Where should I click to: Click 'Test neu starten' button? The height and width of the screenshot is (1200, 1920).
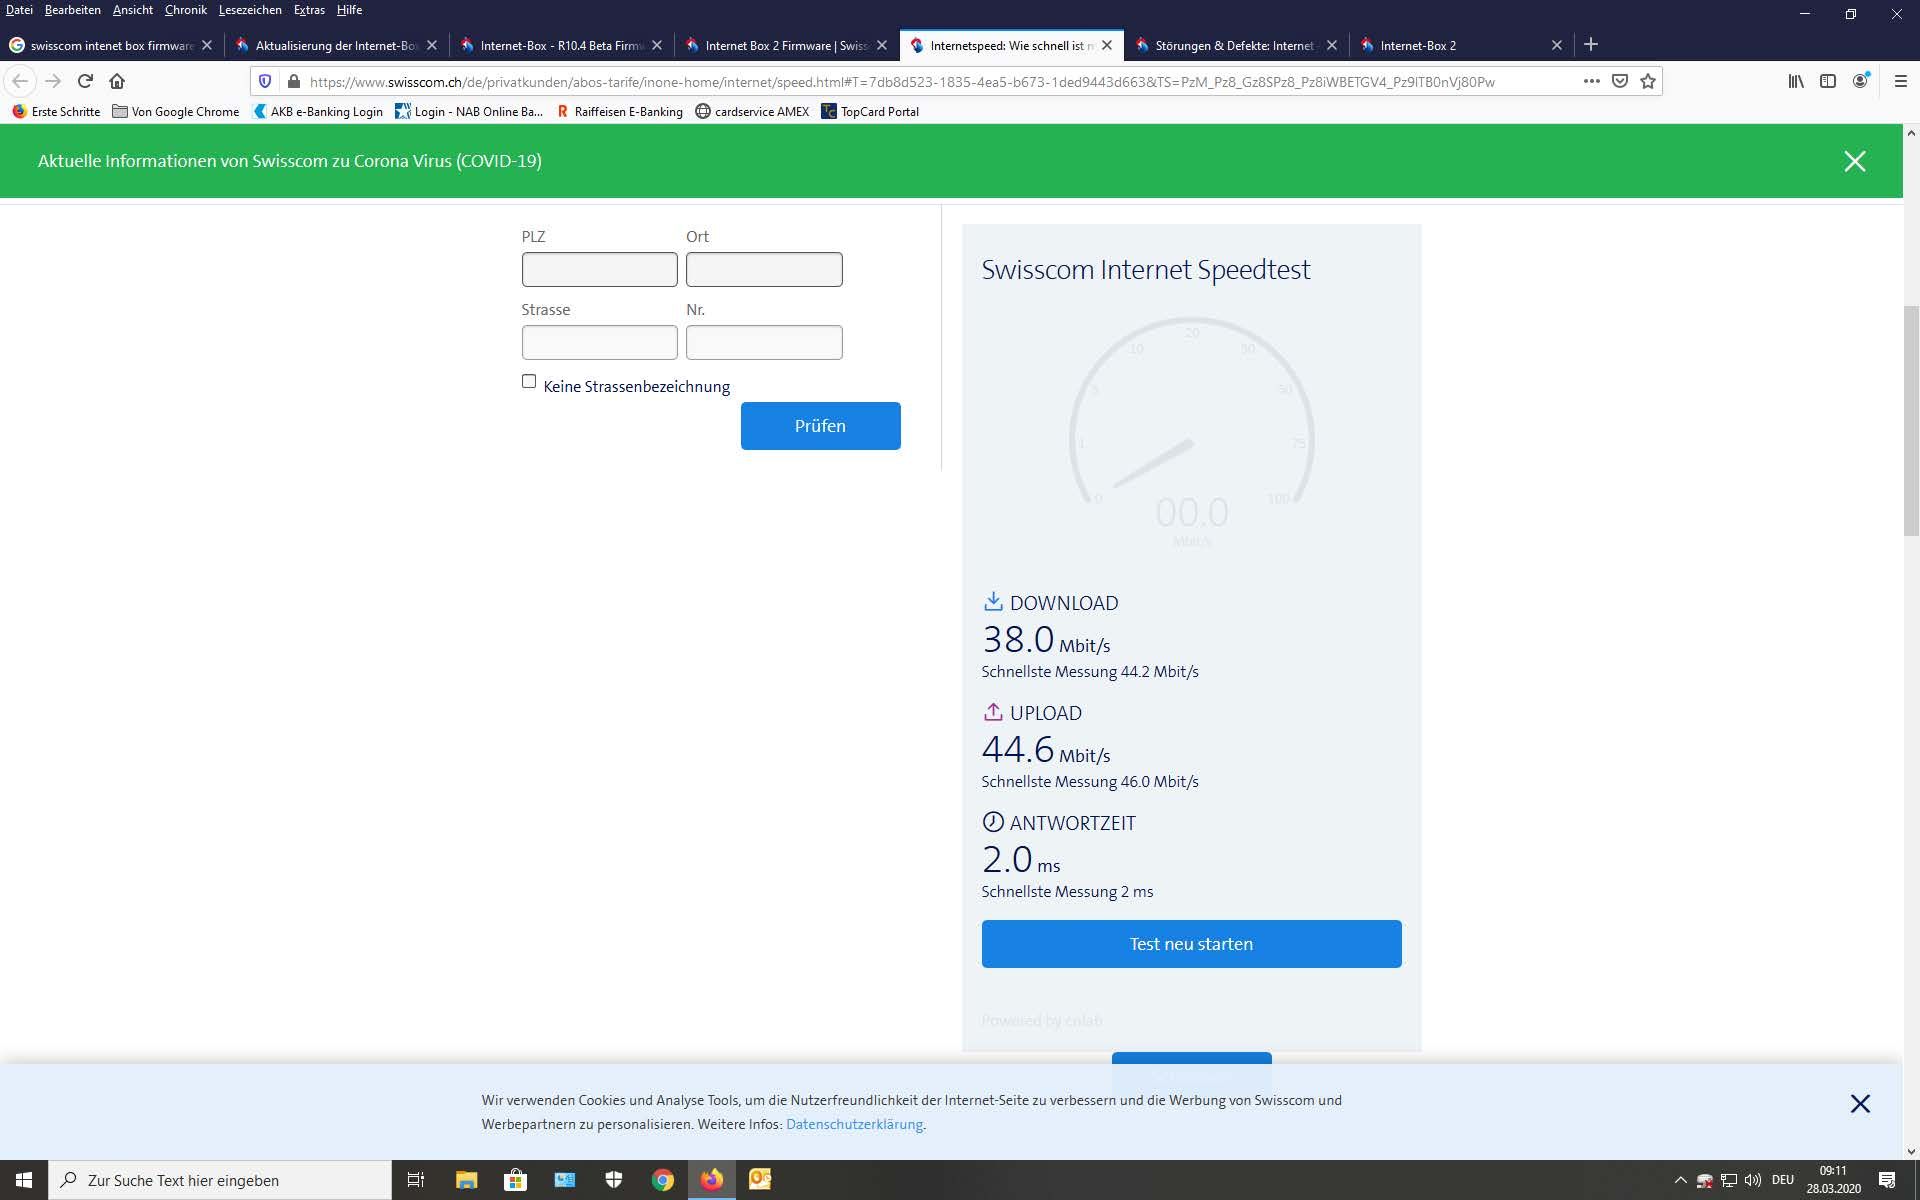pyautogui.click(x=1191, y=944)
